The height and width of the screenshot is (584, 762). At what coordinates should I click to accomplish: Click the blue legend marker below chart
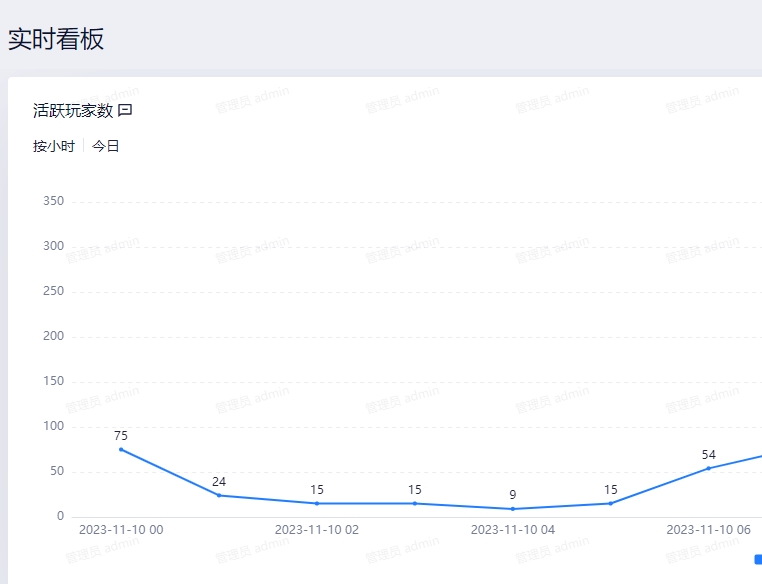click(758, 559)
